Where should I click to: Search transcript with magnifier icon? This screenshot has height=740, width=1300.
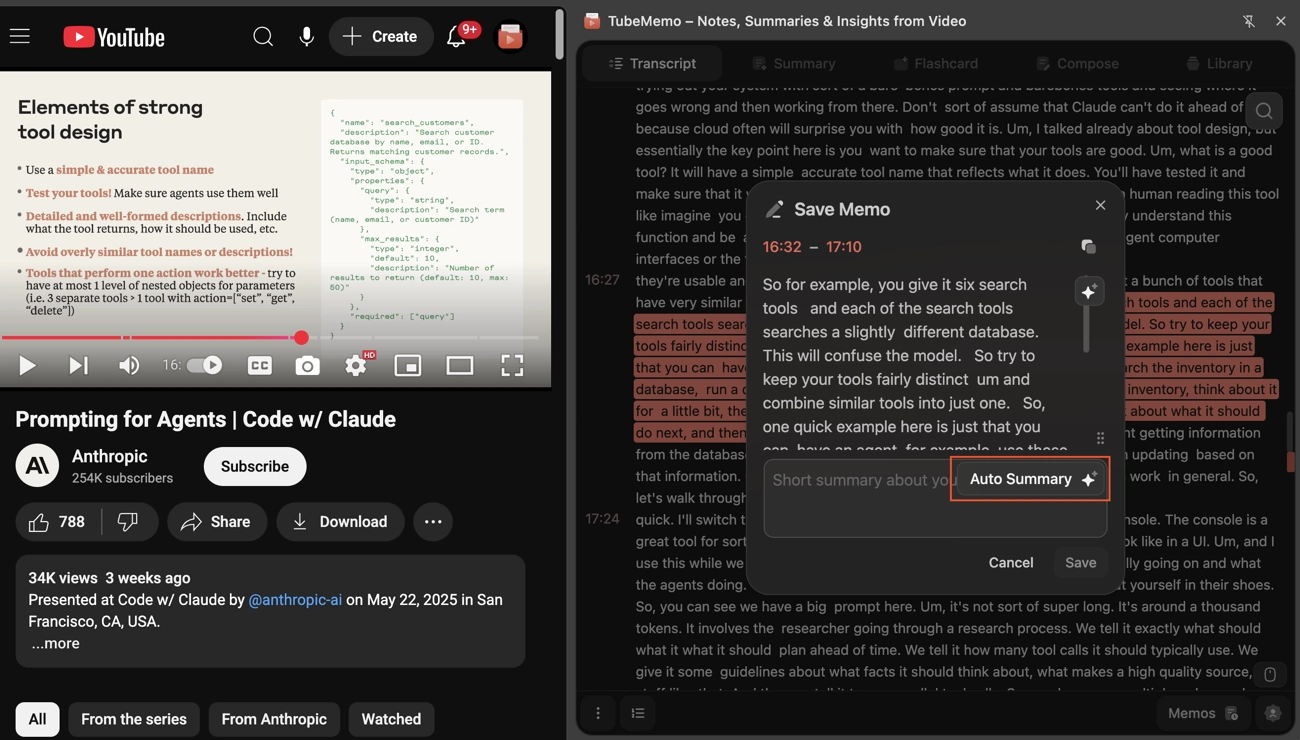pos(1264,111)
